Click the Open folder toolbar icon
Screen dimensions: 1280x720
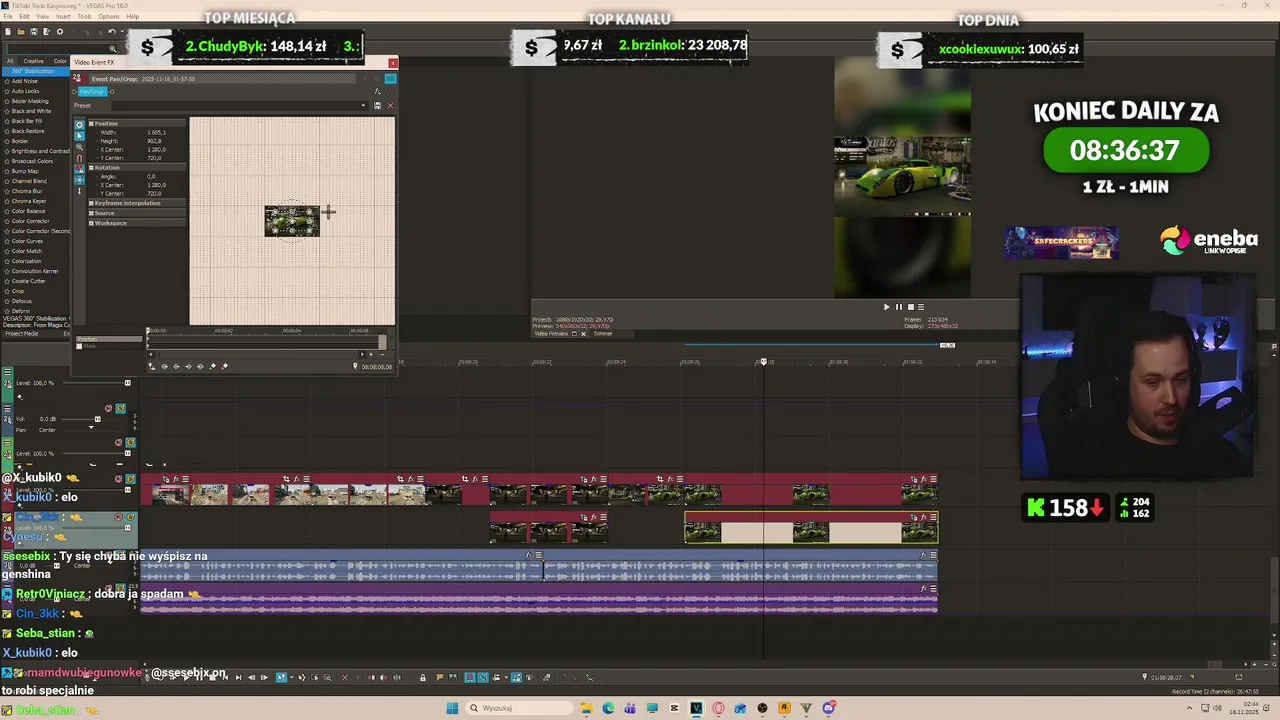21,31
